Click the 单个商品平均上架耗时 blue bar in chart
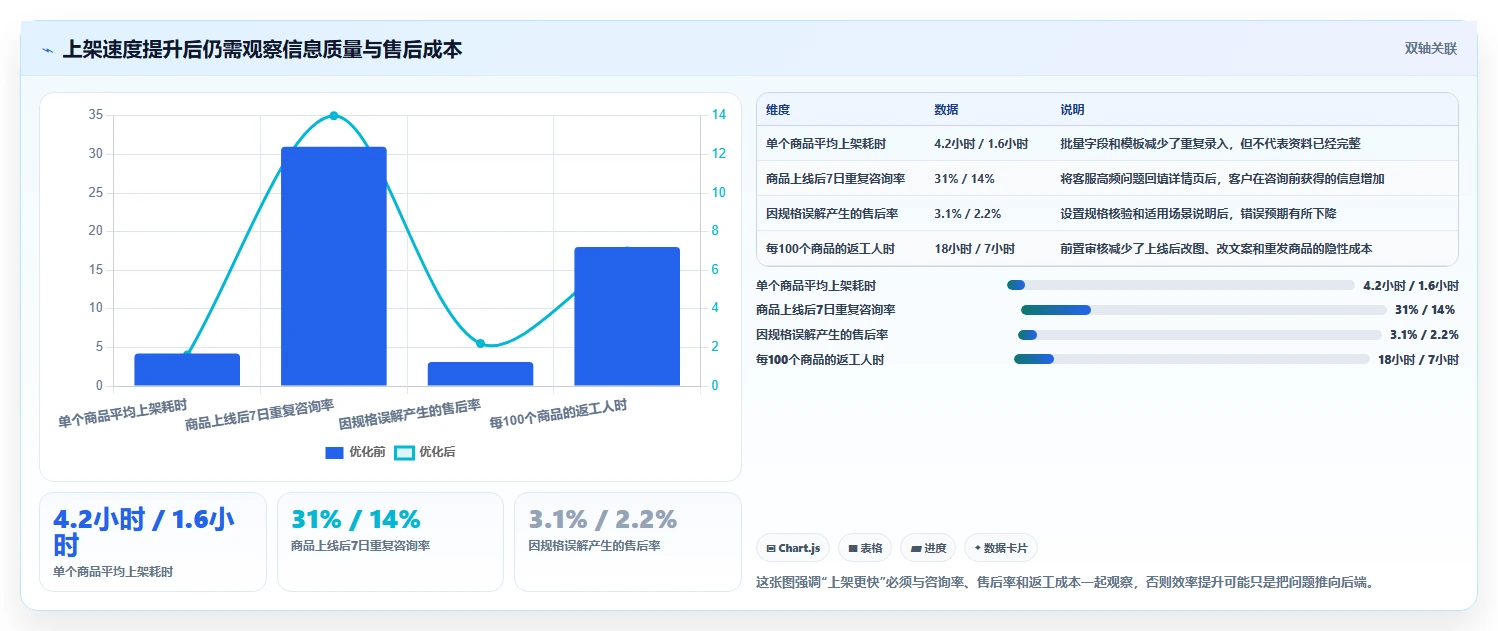This screenshot has width=1498, height=631. [187, 369]
